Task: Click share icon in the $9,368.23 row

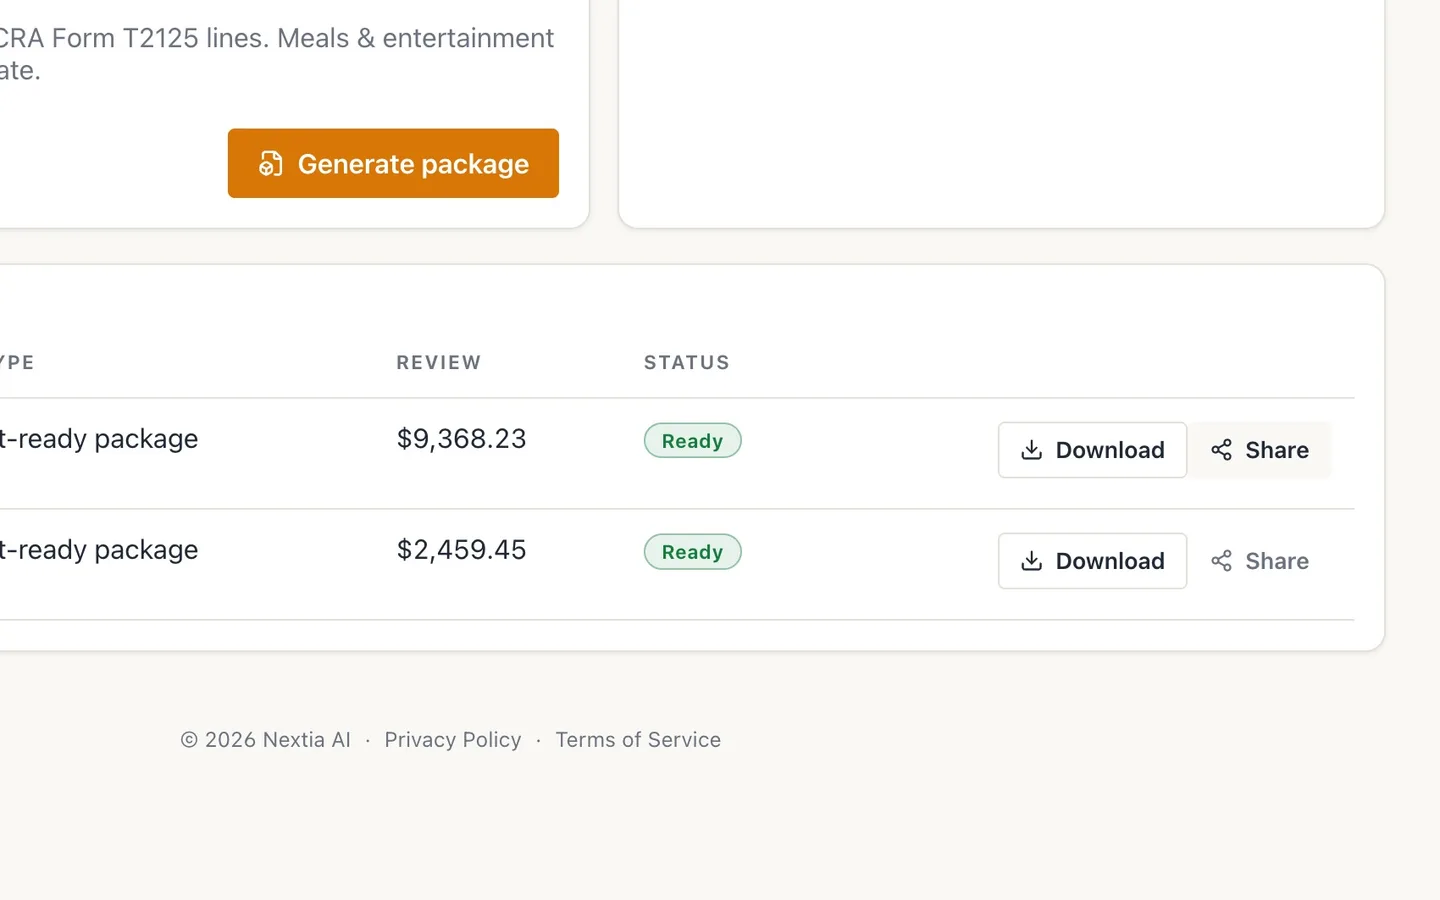Action: [x=1221, y=450]
